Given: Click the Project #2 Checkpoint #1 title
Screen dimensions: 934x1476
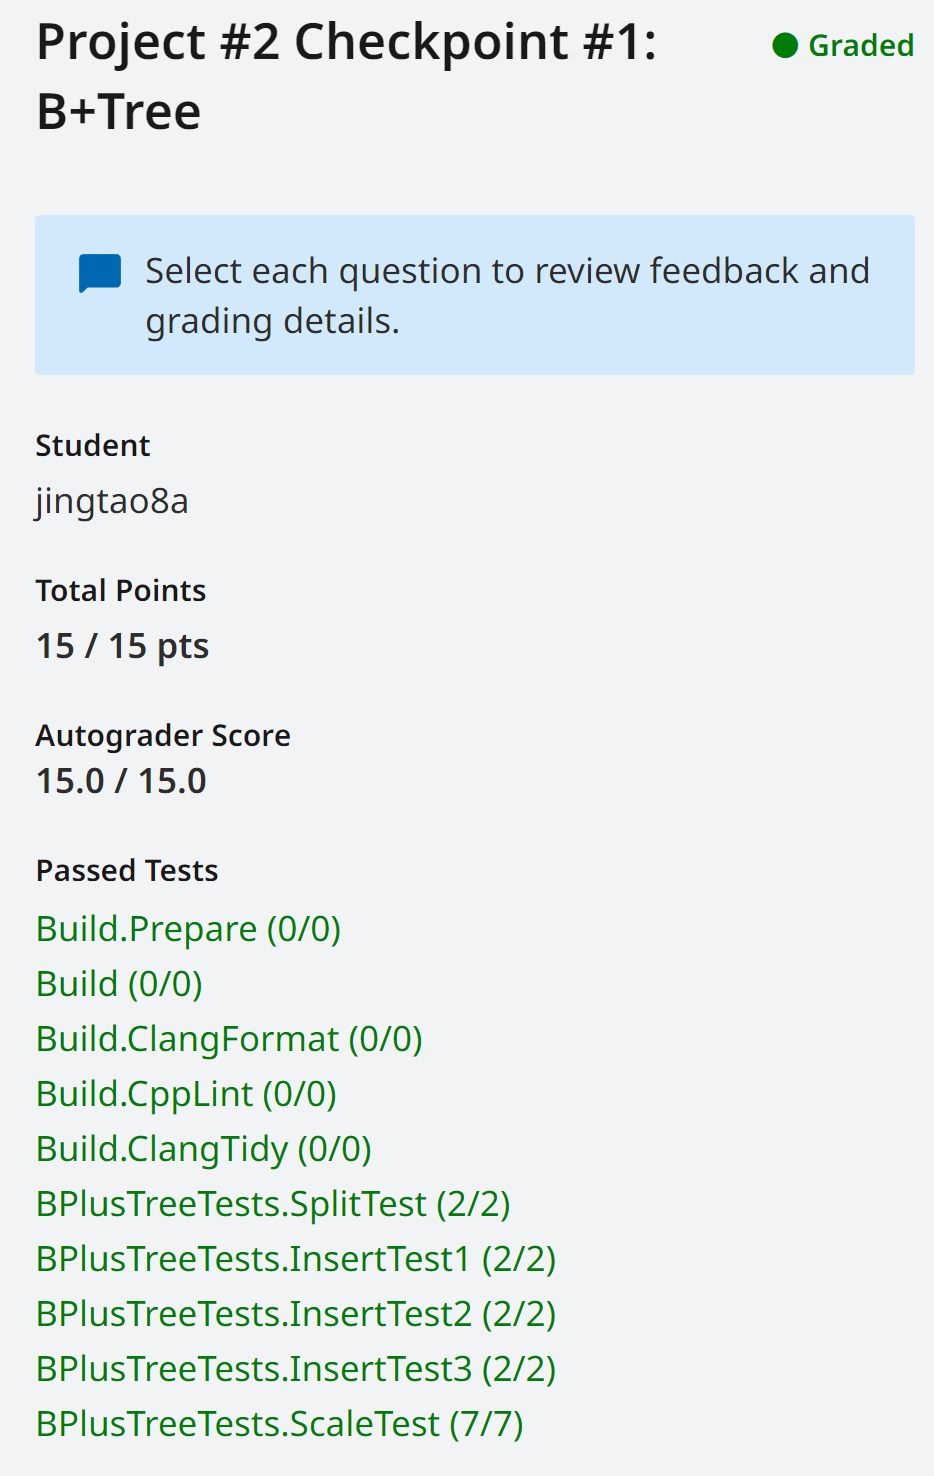Looking at the screenshot, I should (346, 77).
